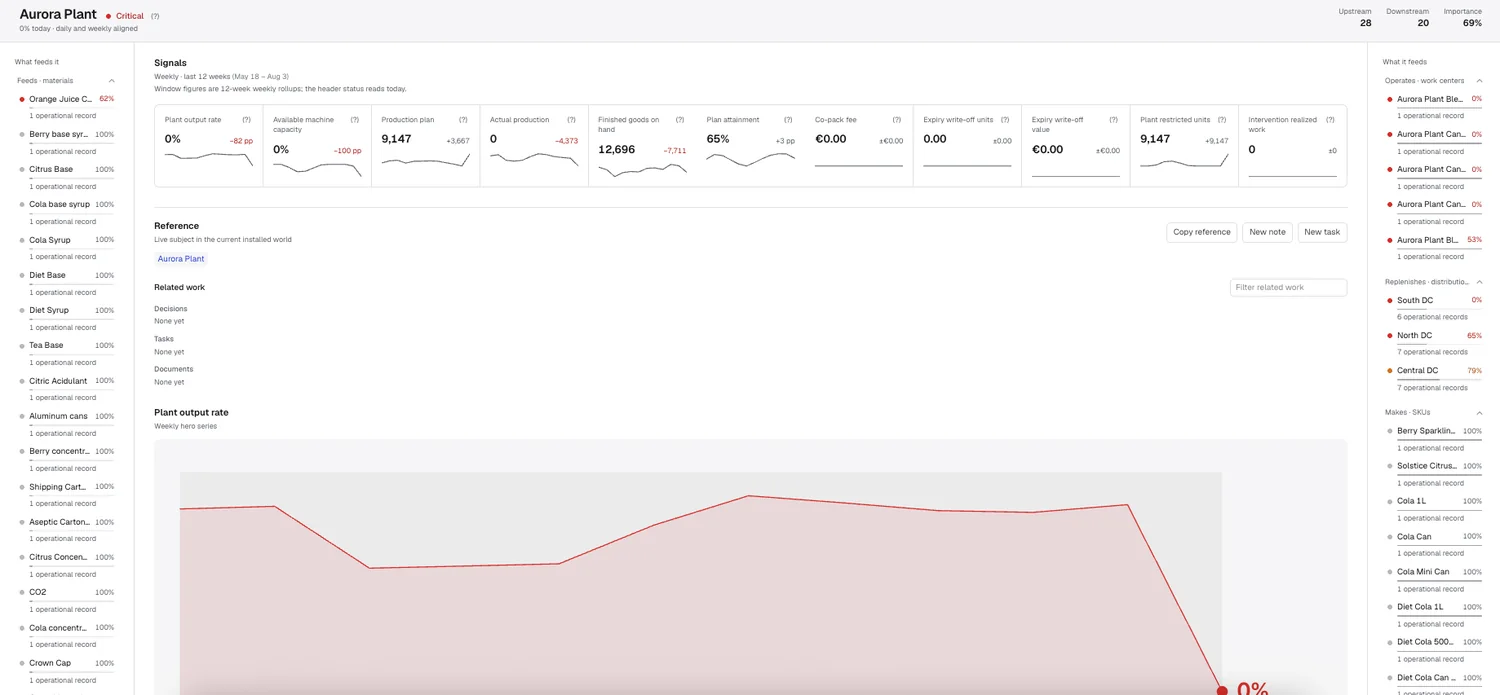This screenshot has width=1500, height=695.
Task: Open the (?) help on Production plan card
Action: coord(463,120)
